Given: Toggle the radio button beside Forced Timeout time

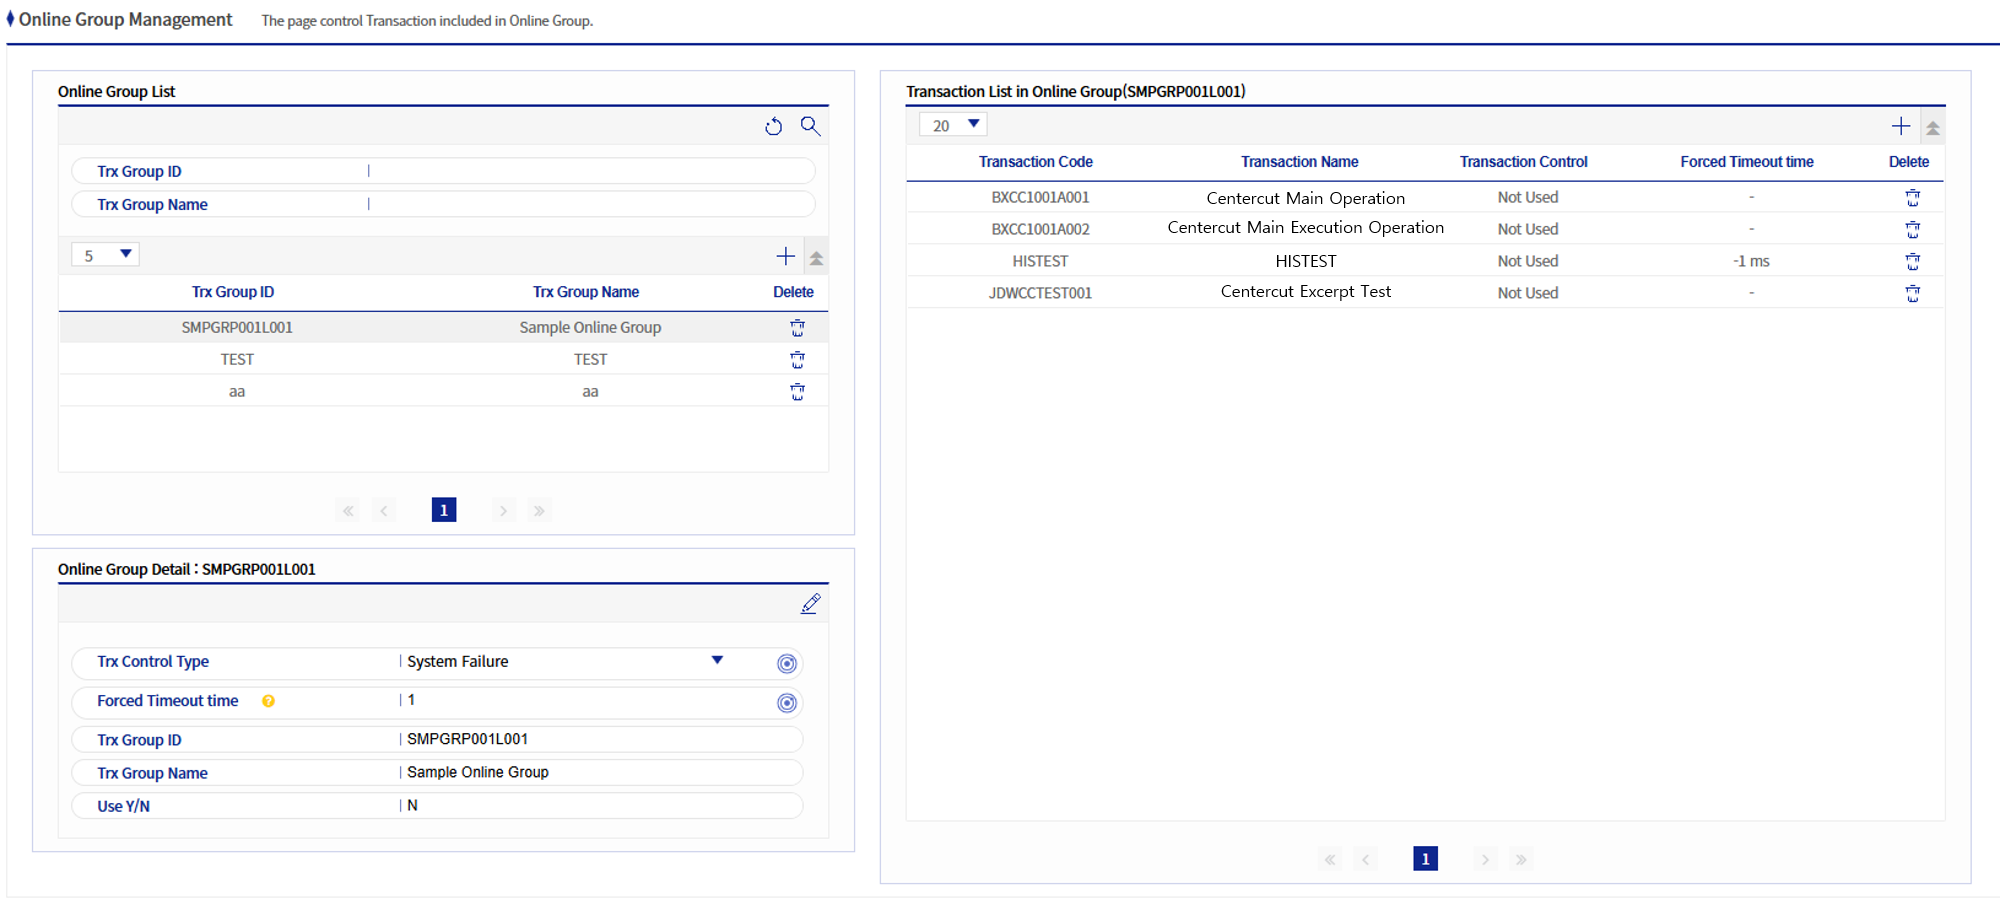Looking at the screenshot, I should (x=787, y=703).
